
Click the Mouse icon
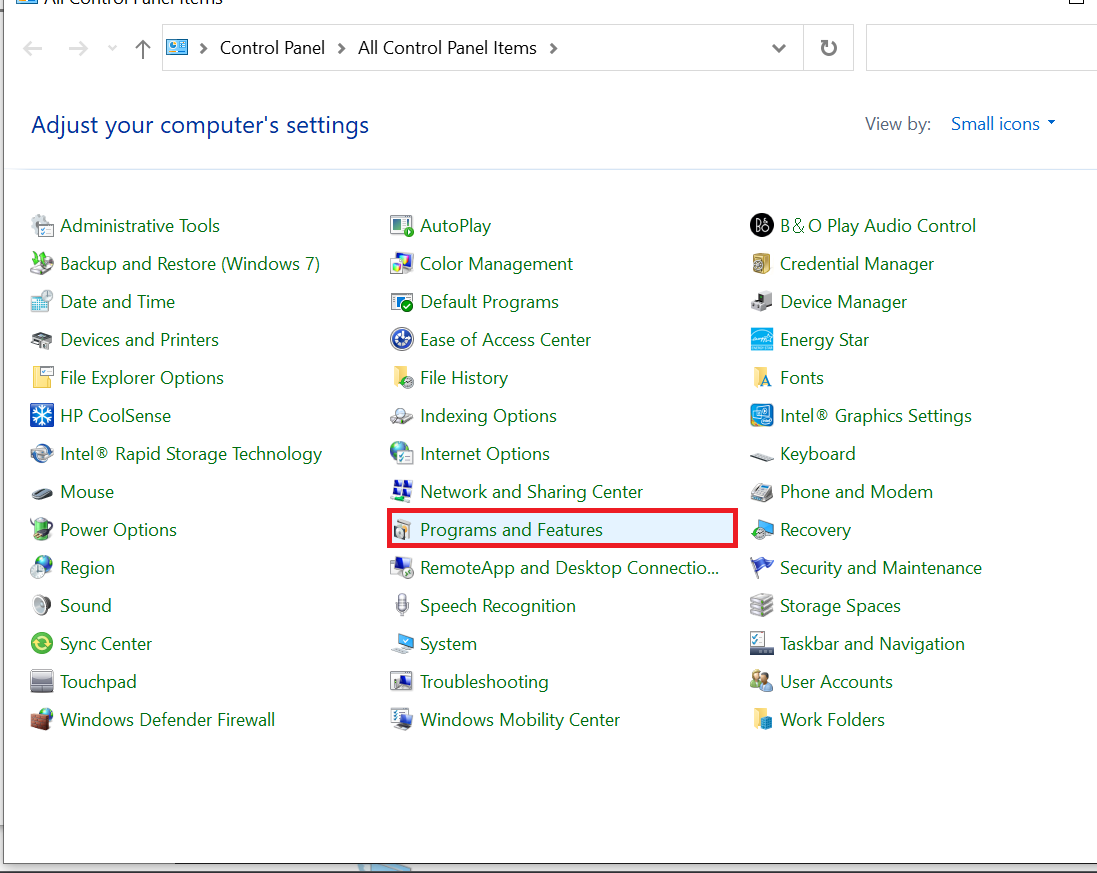click(42, 492)
